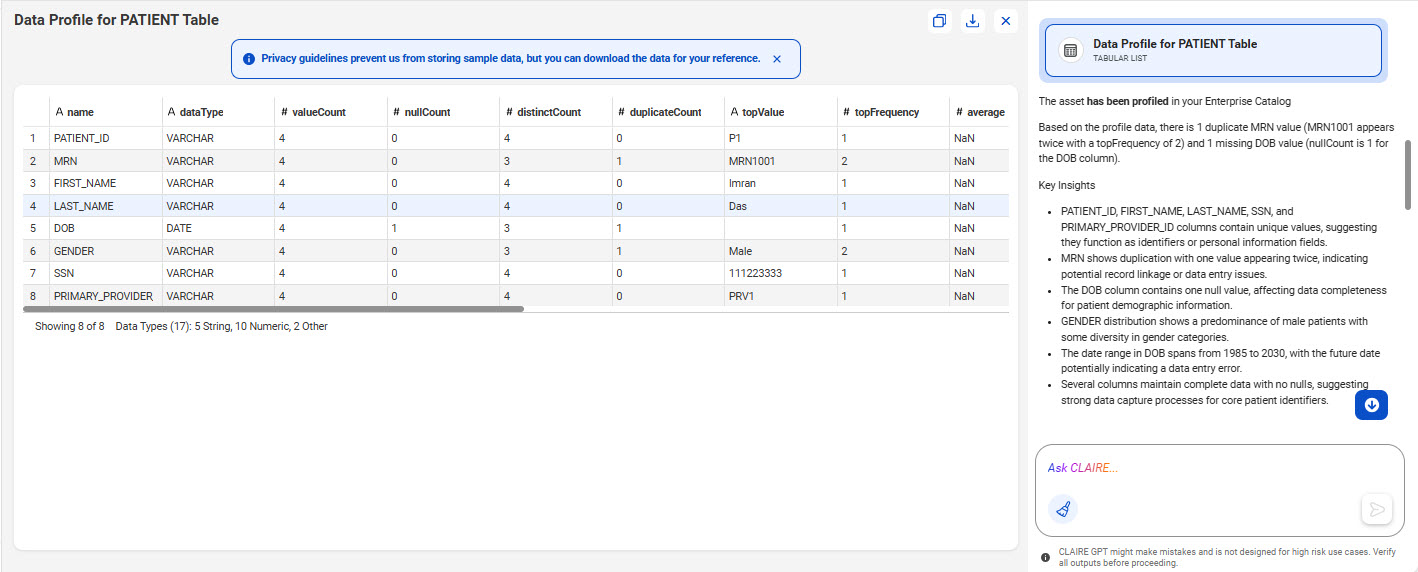Screen dimensions: 1418x572
Task: Click the info icon in privacy banner
Action: coord(249,59)
